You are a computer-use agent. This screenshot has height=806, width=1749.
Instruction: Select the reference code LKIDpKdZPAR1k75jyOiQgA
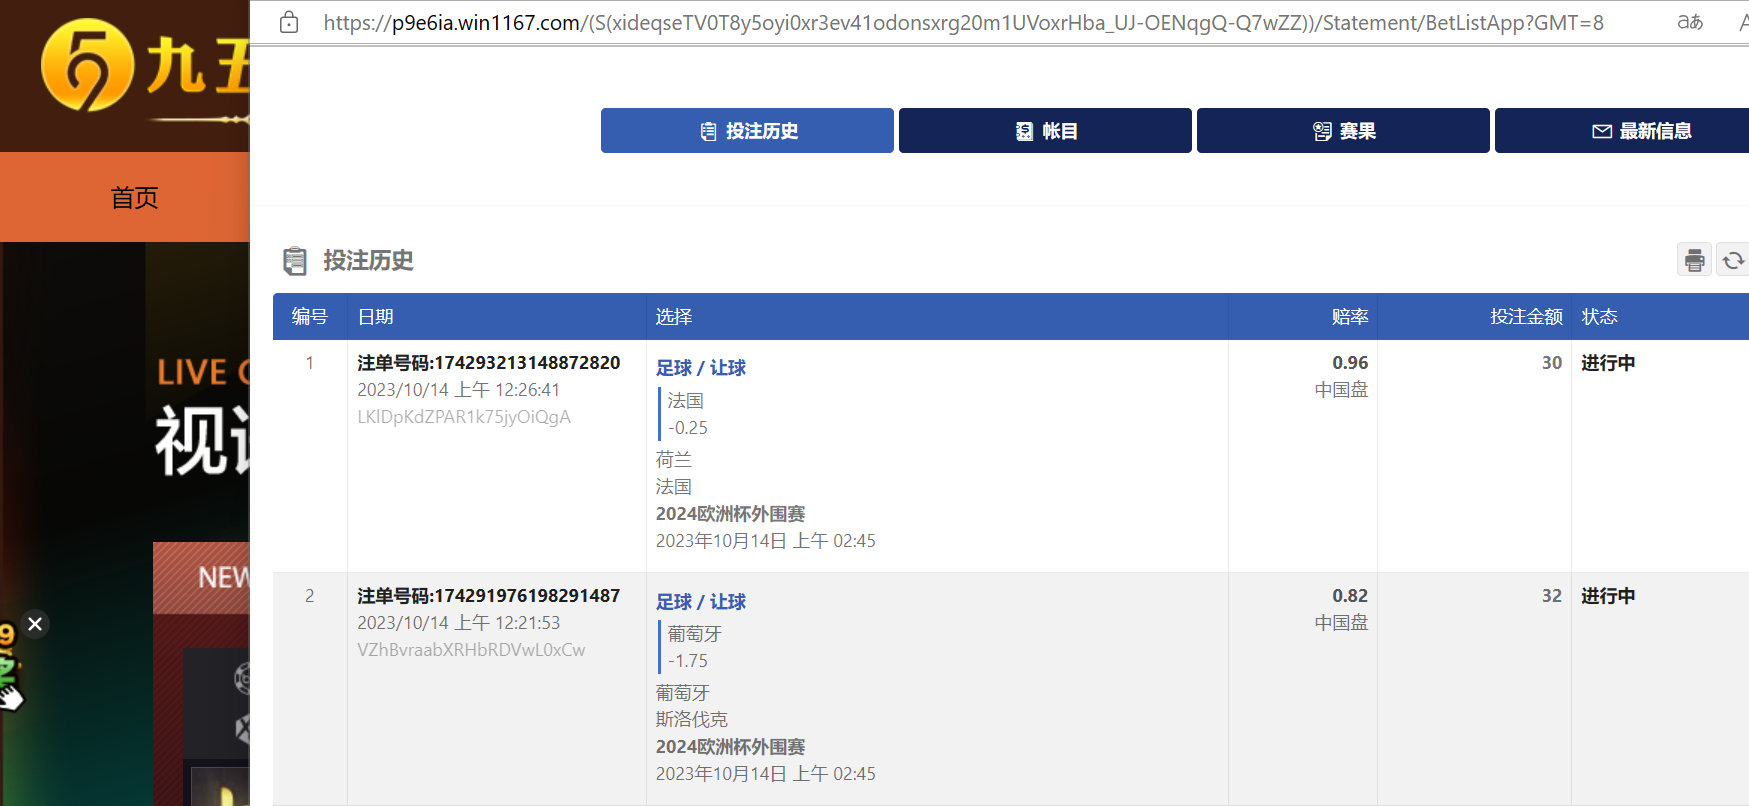[x=464, y=417]
